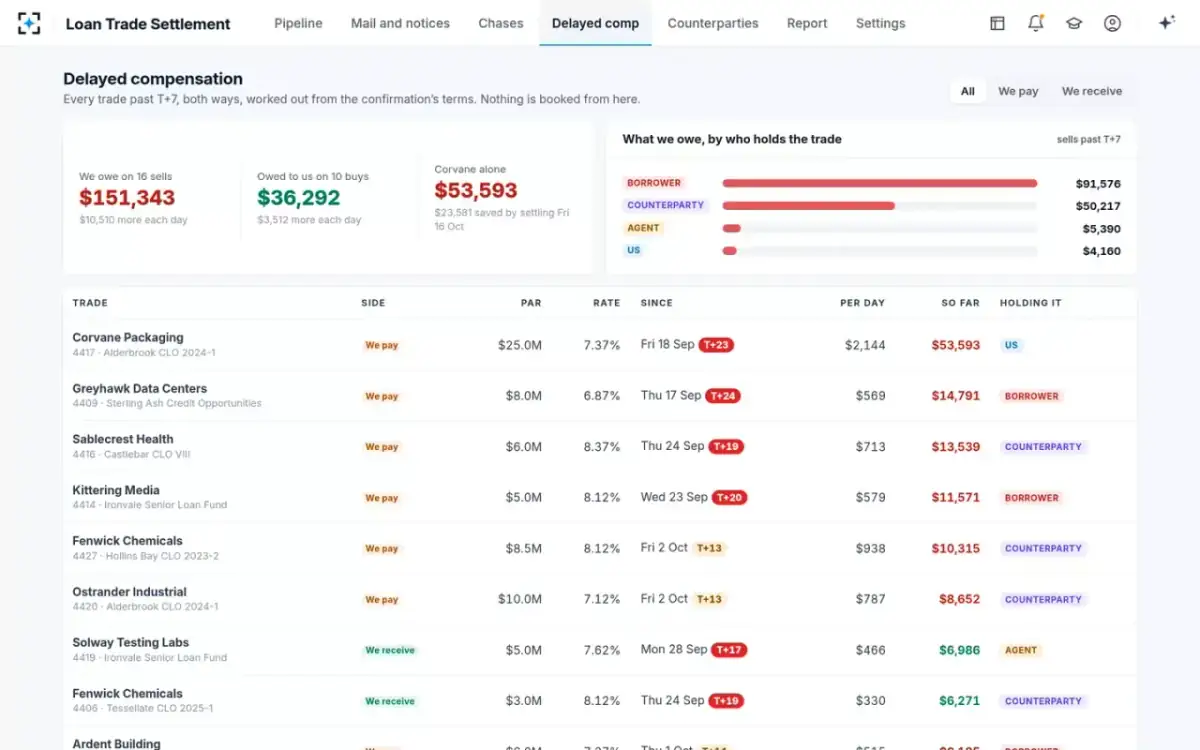Open the layout panel icon
This screenshot has height=750, width=1200.
tap(997, 23)
